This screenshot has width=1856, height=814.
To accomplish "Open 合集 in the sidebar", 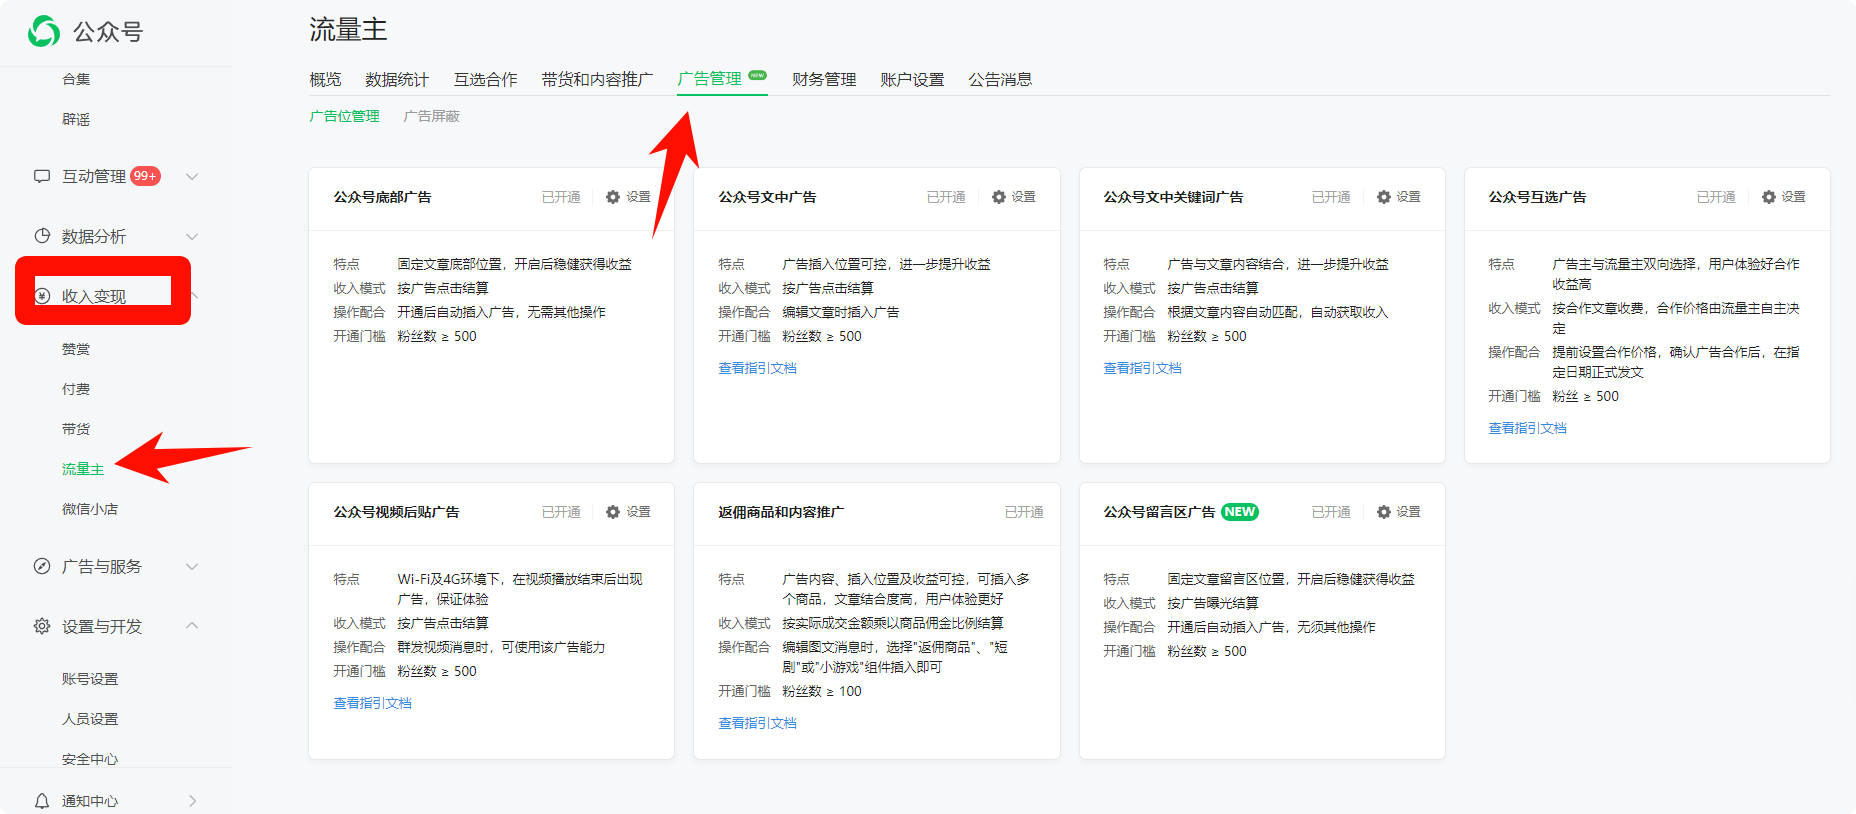I will 76,79.
